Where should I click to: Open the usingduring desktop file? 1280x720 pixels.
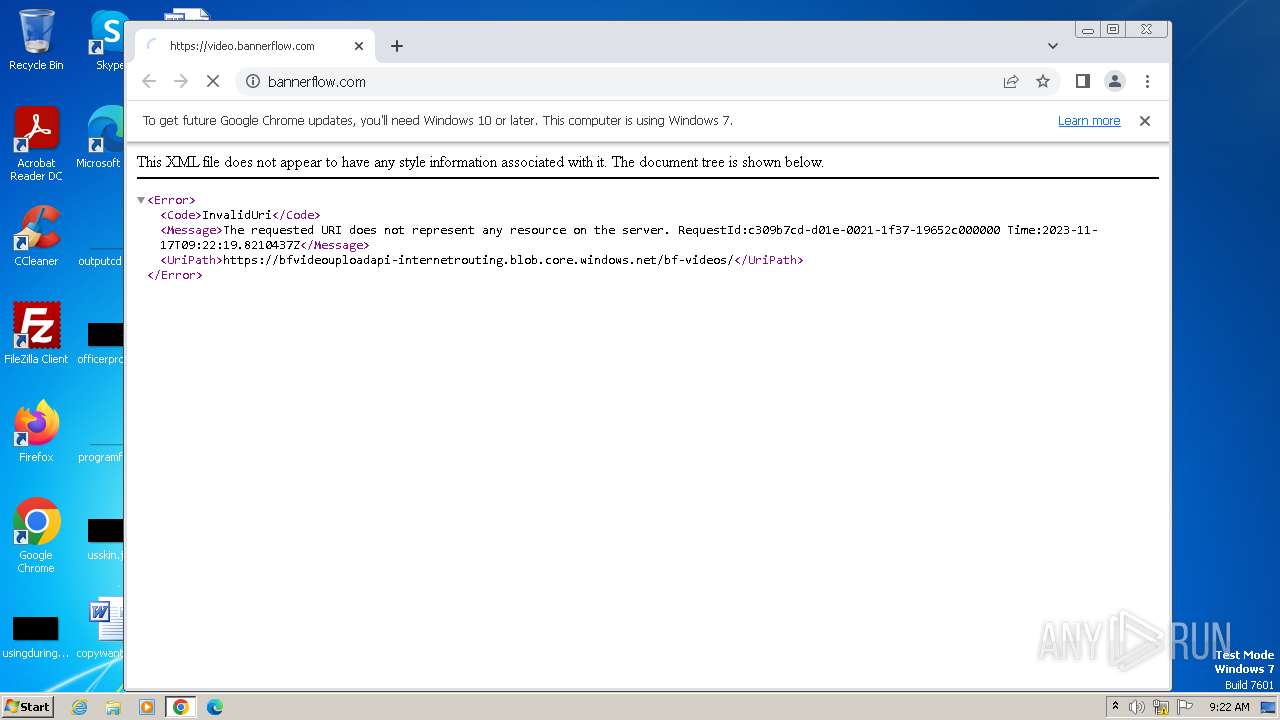[x=36, y=635]
